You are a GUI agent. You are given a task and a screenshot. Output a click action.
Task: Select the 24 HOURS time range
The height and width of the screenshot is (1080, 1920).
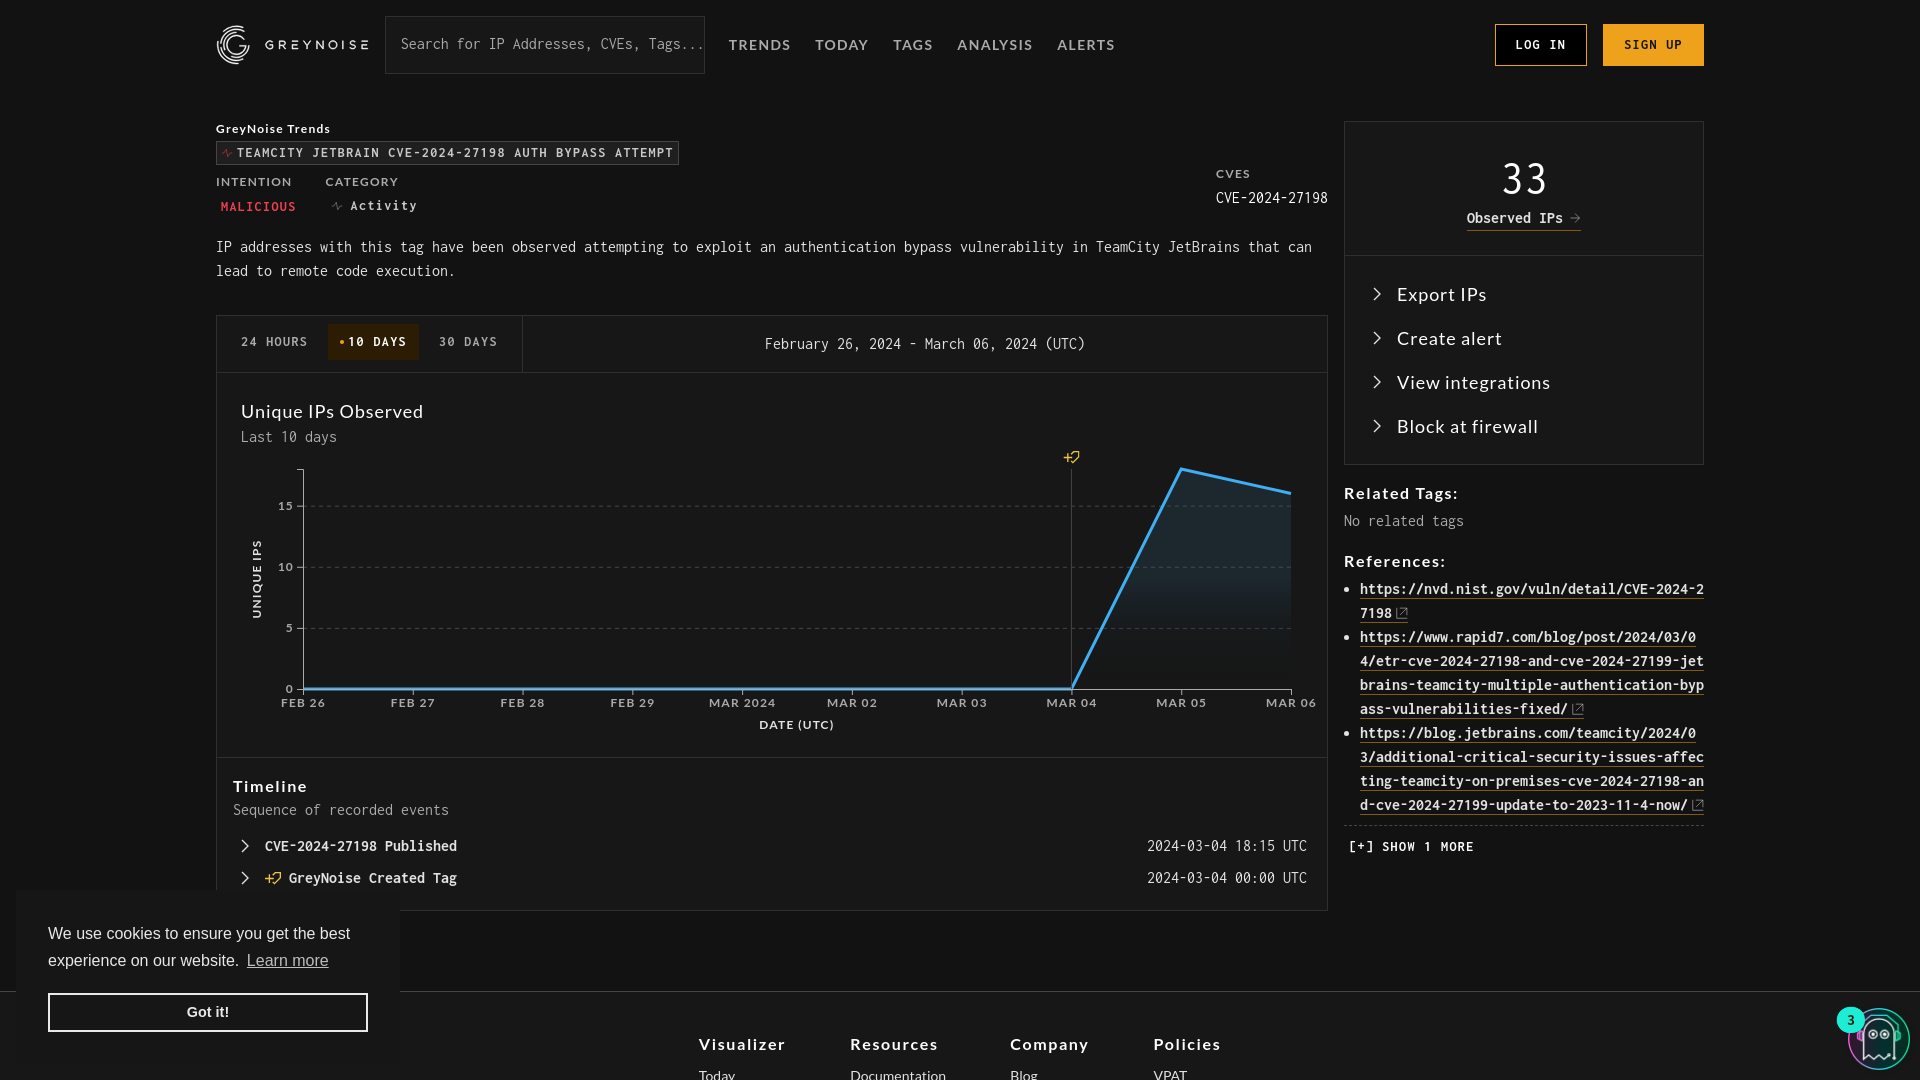pos(274,342)
